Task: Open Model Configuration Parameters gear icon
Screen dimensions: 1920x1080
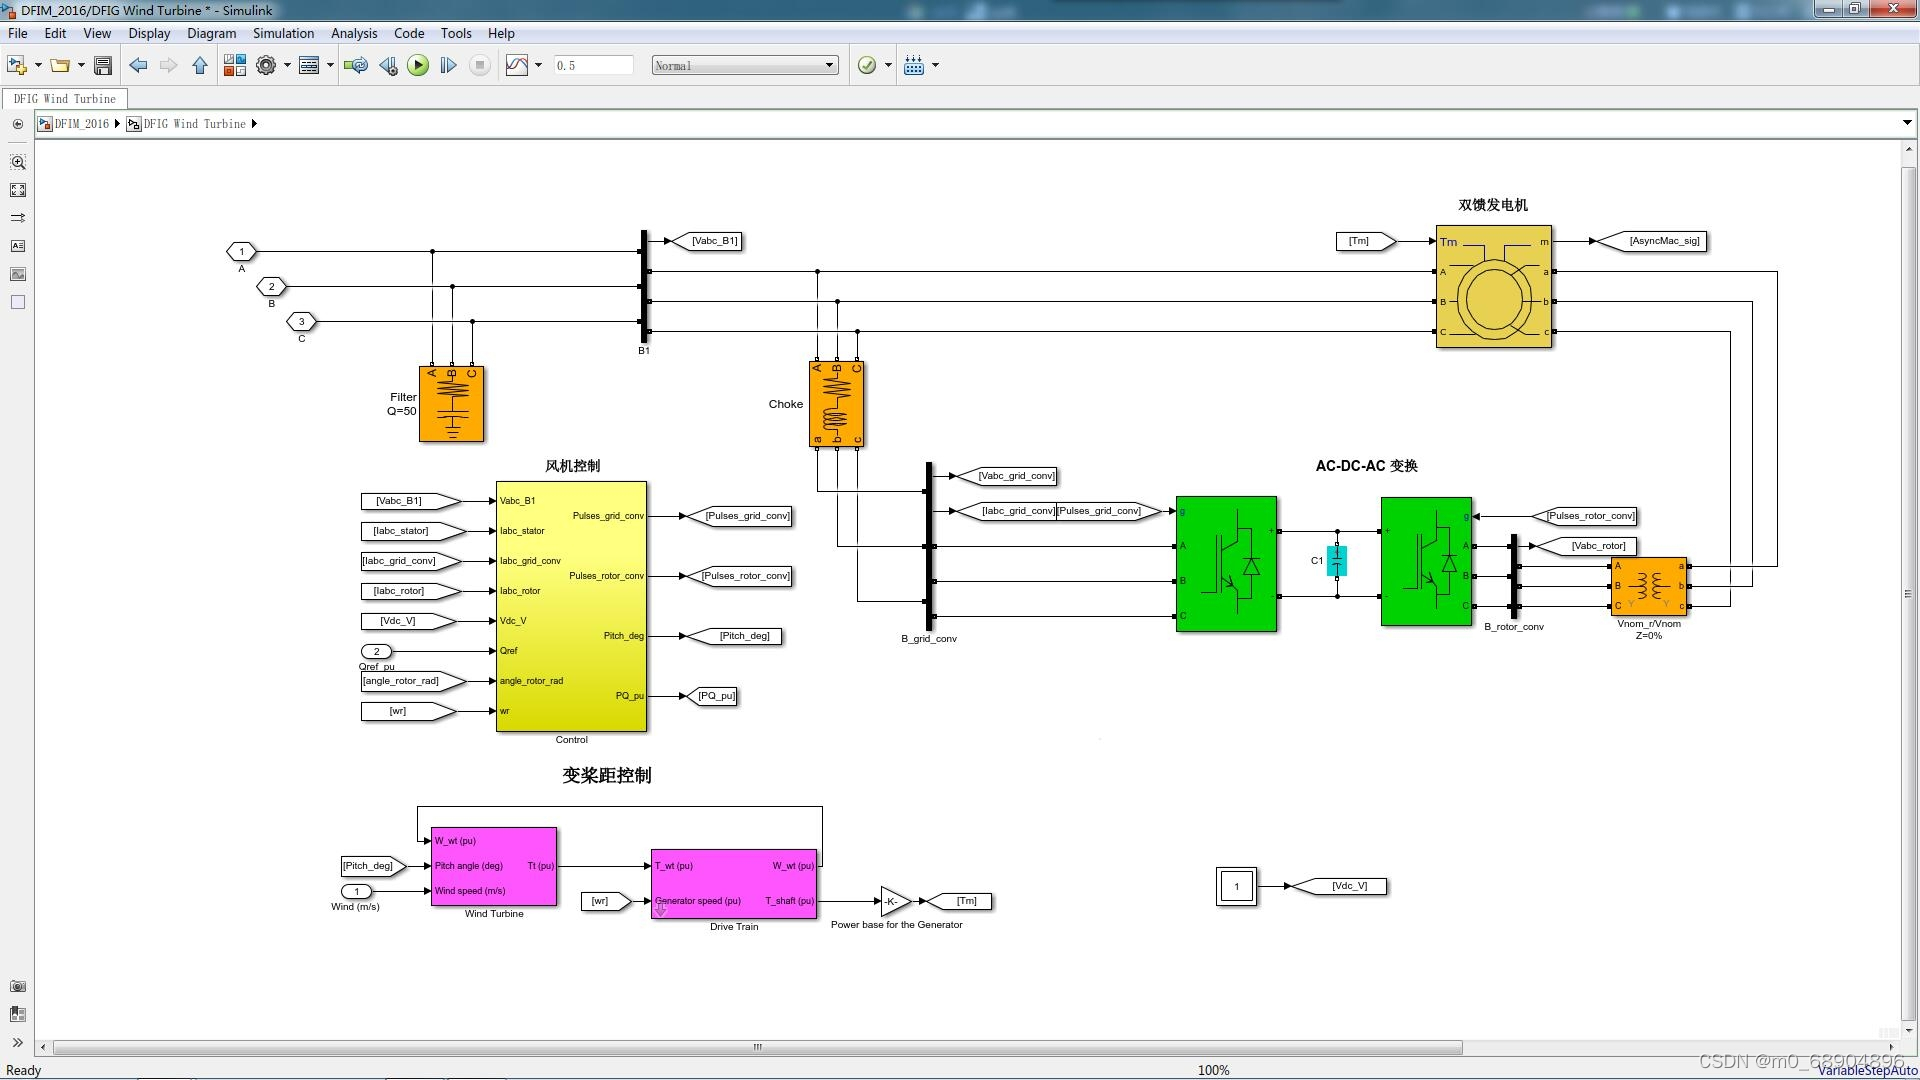Action: (265, 65)
